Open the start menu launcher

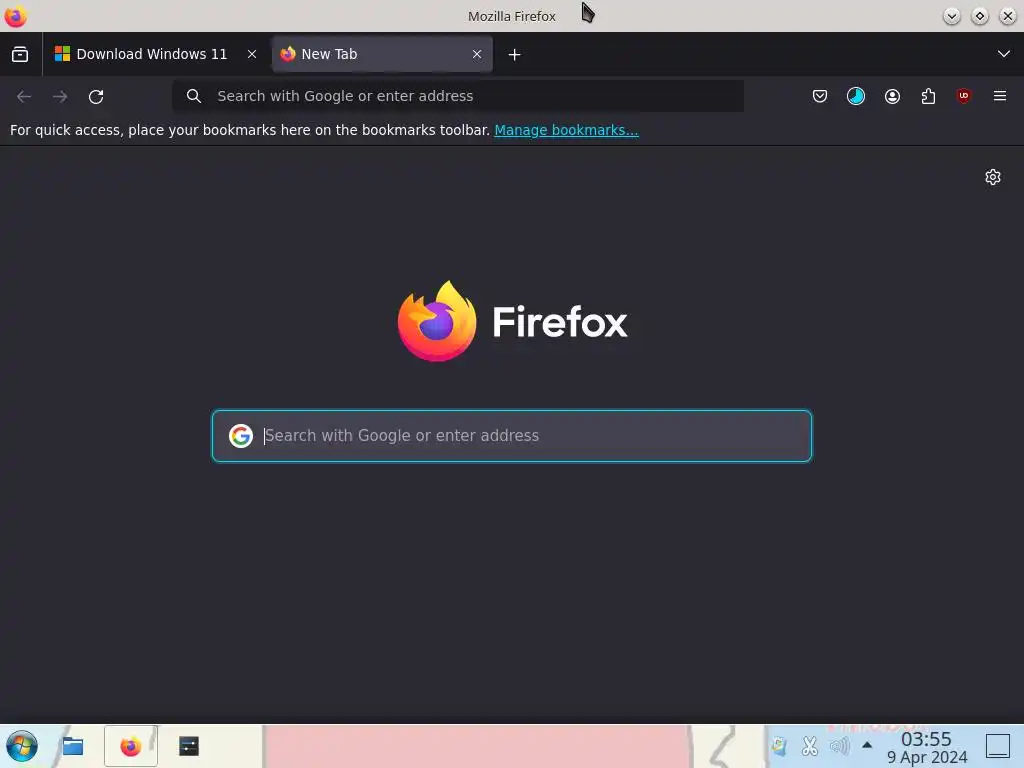pos(22,746)
